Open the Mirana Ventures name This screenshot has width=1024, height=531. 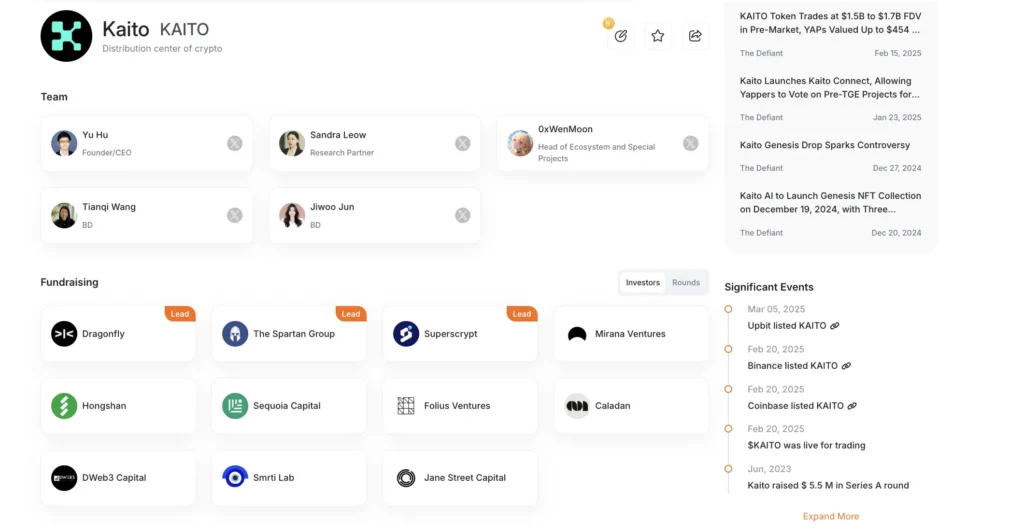click(x=630, y=334)
